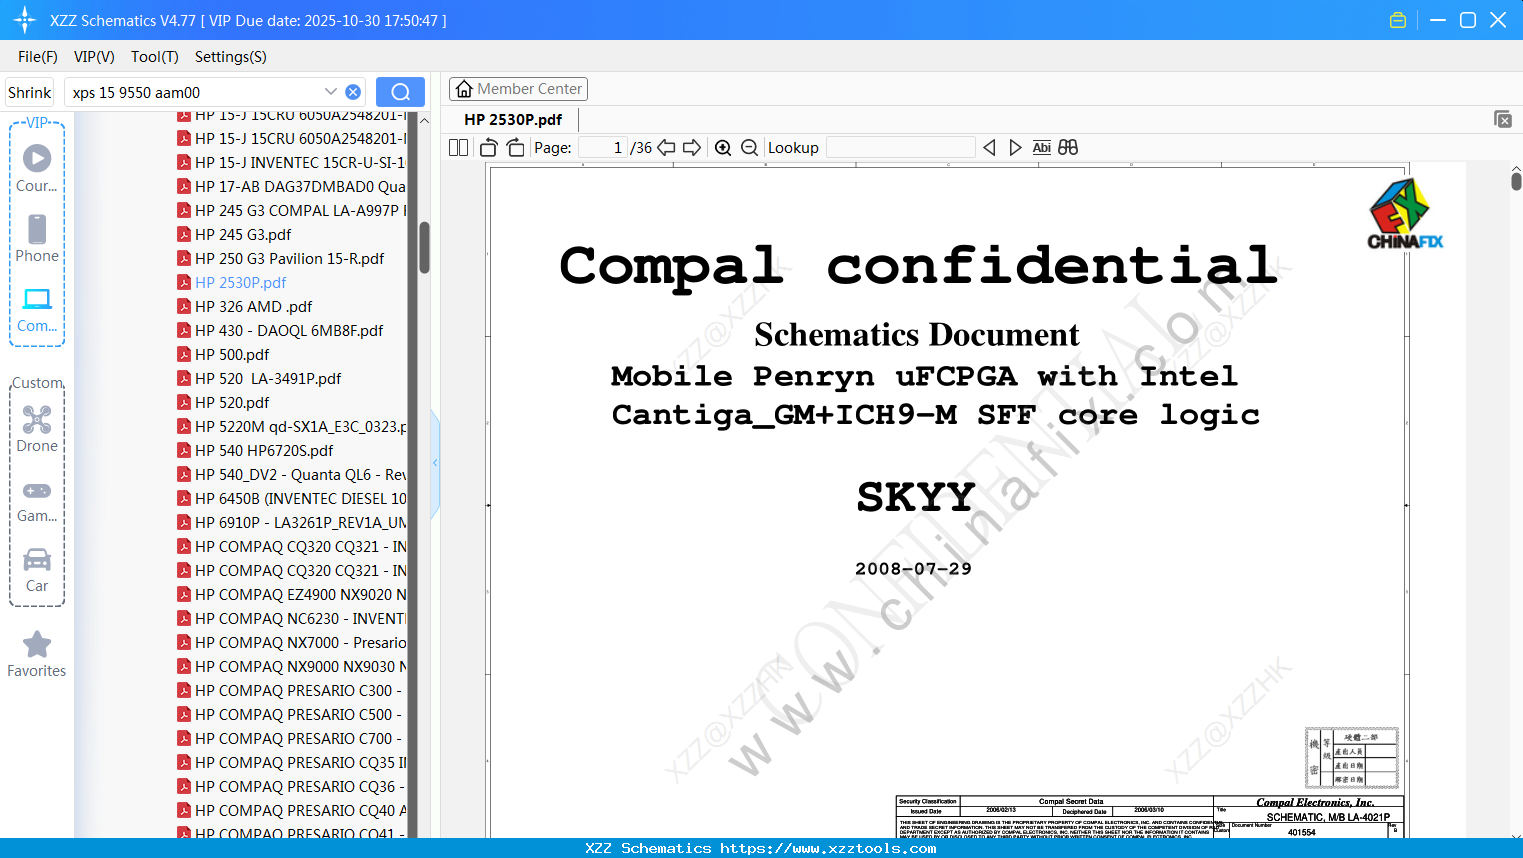The image size is (1523, 858).
Task: Open HP 326 AMD .pdf
Action: click(254, 306)
